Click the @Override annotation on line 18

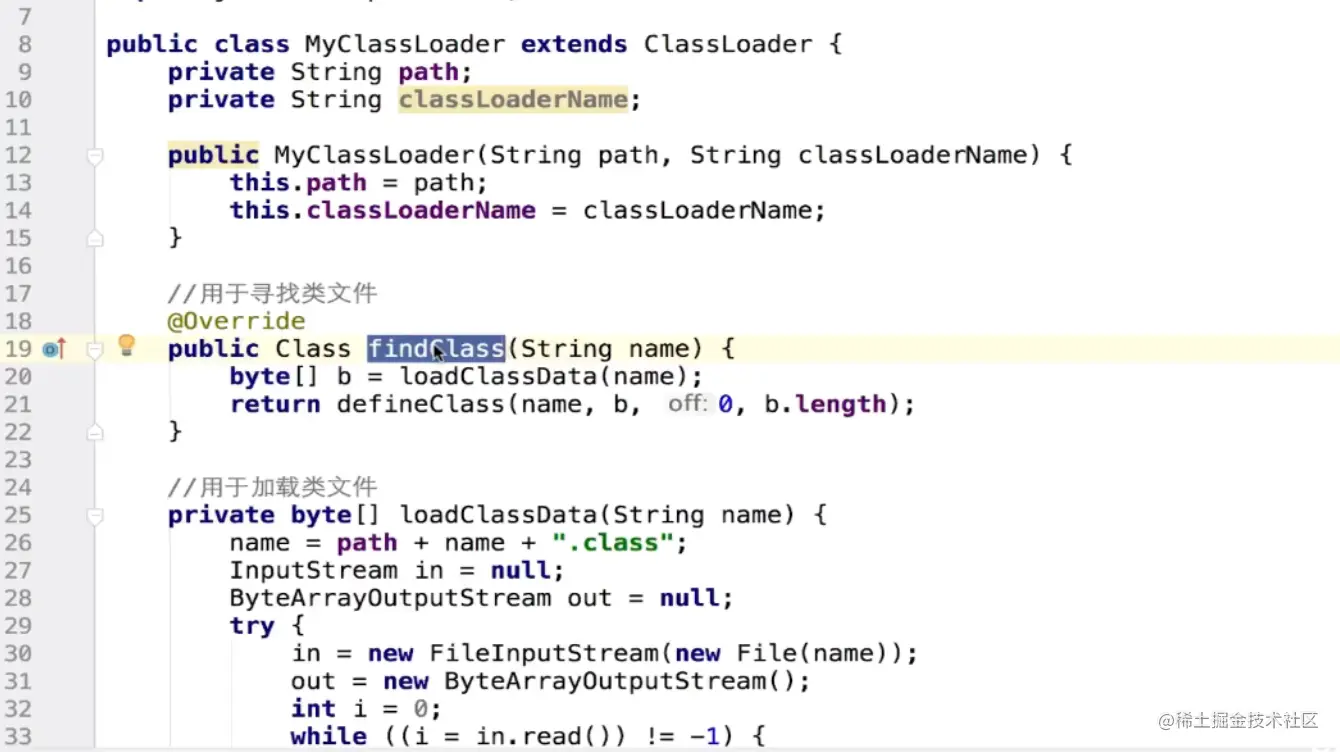237,320
